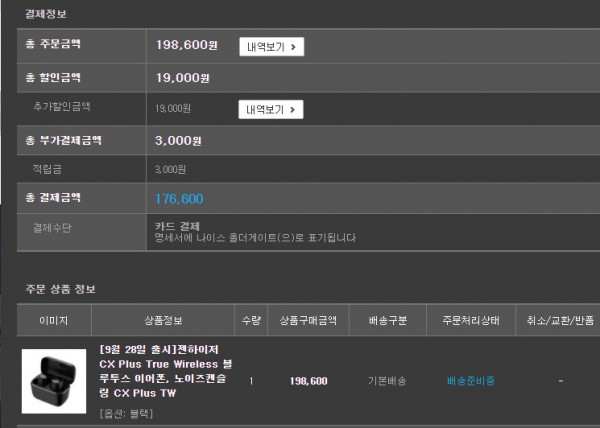Click the 198,600 product purchase price

tap(308, 381)
